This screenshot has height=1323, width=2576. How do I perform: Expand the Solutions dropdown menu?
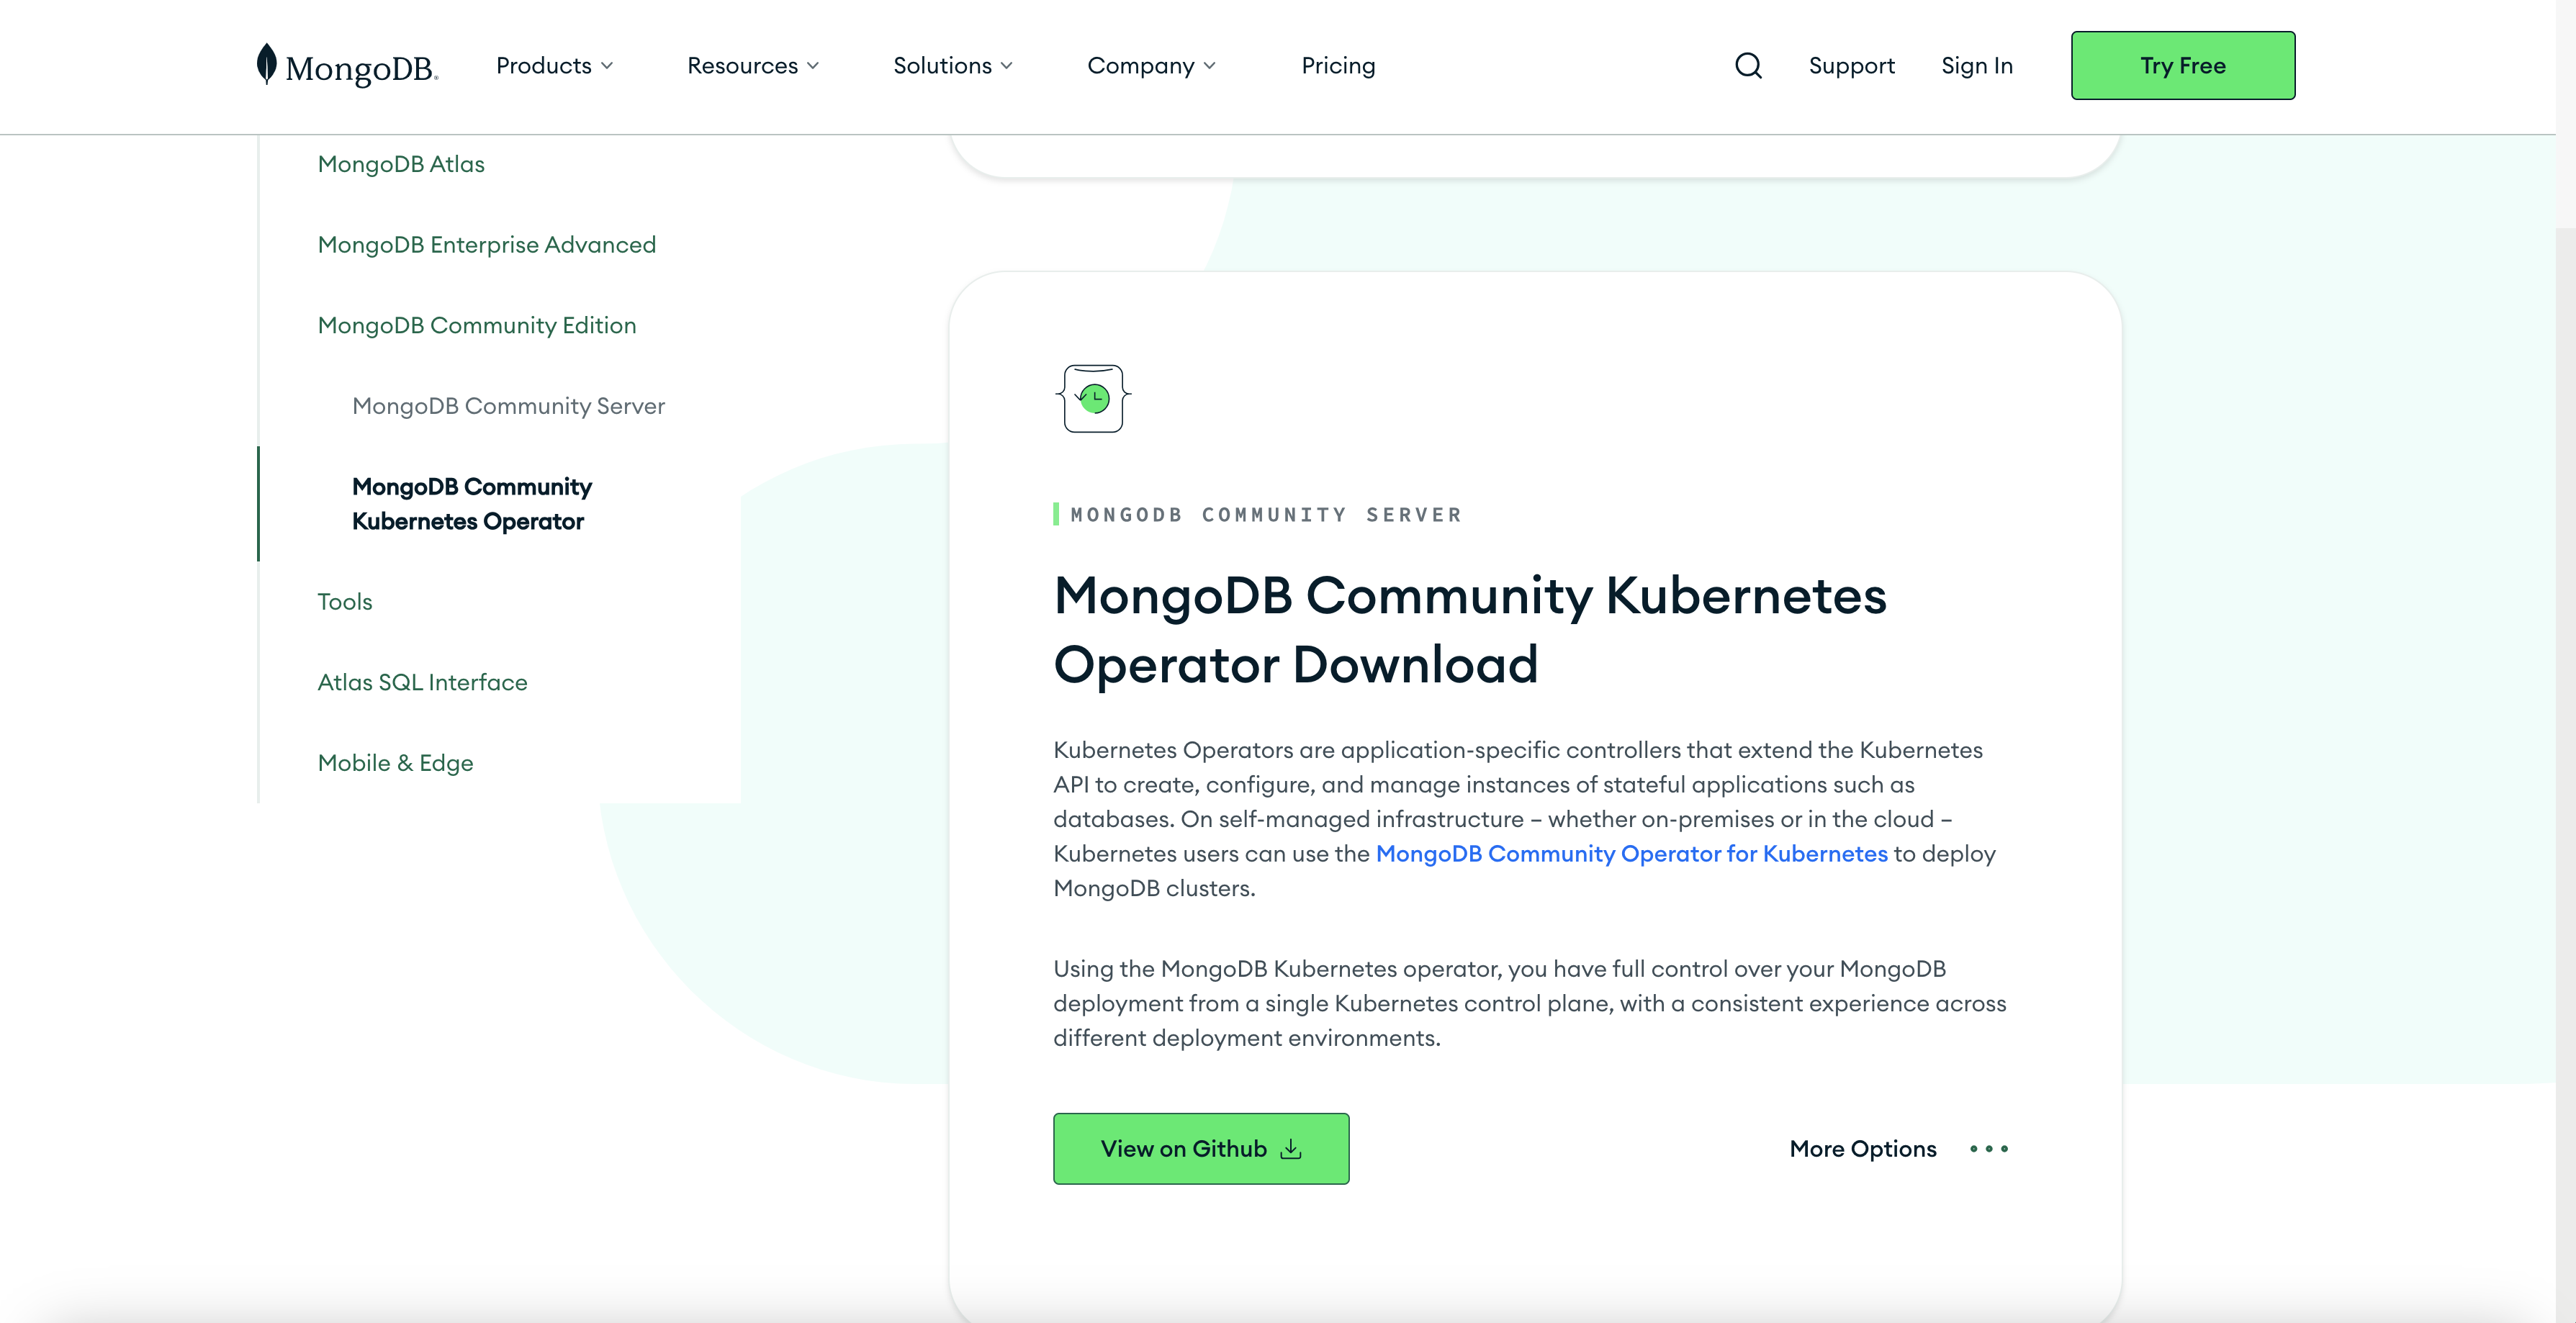(x=955, y=66)
